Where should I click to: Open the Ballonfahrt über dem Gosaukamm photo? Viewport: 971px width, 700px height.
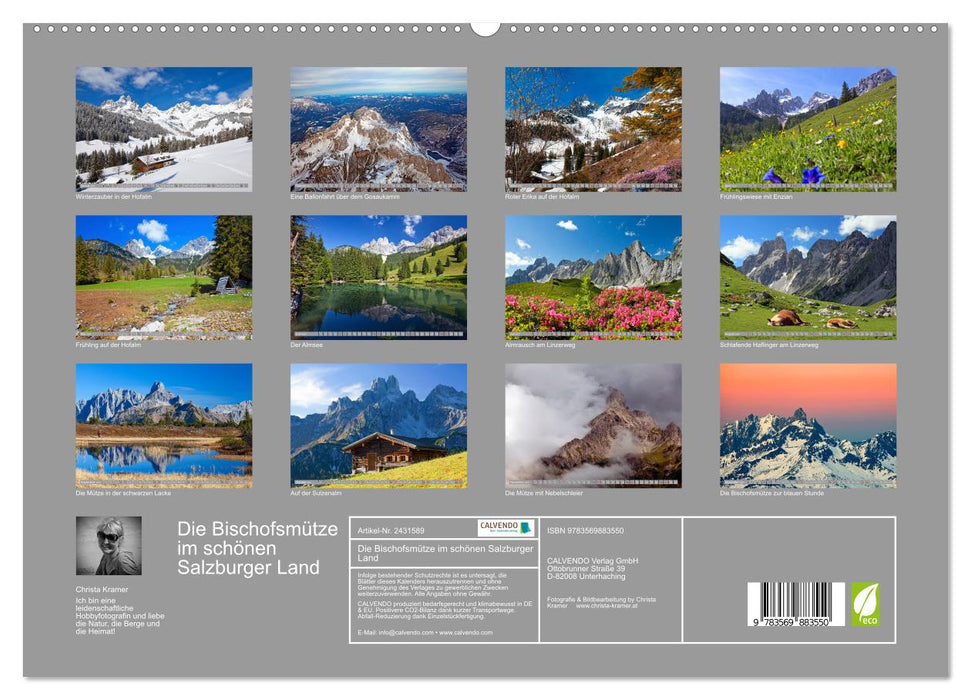(x=378, y=129)
